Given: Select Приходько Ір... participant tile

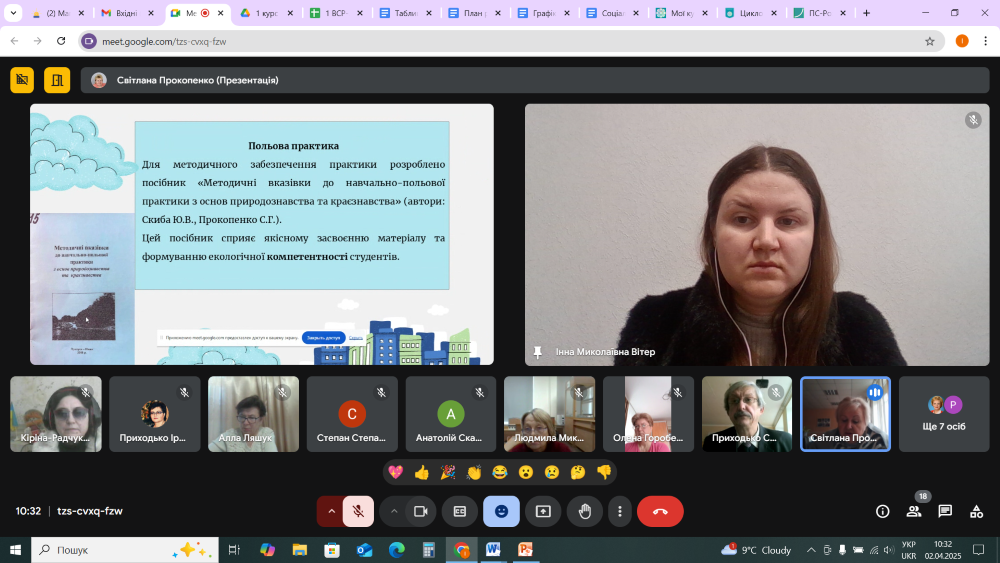Looking at the screenshot, I should coord(155,414).
